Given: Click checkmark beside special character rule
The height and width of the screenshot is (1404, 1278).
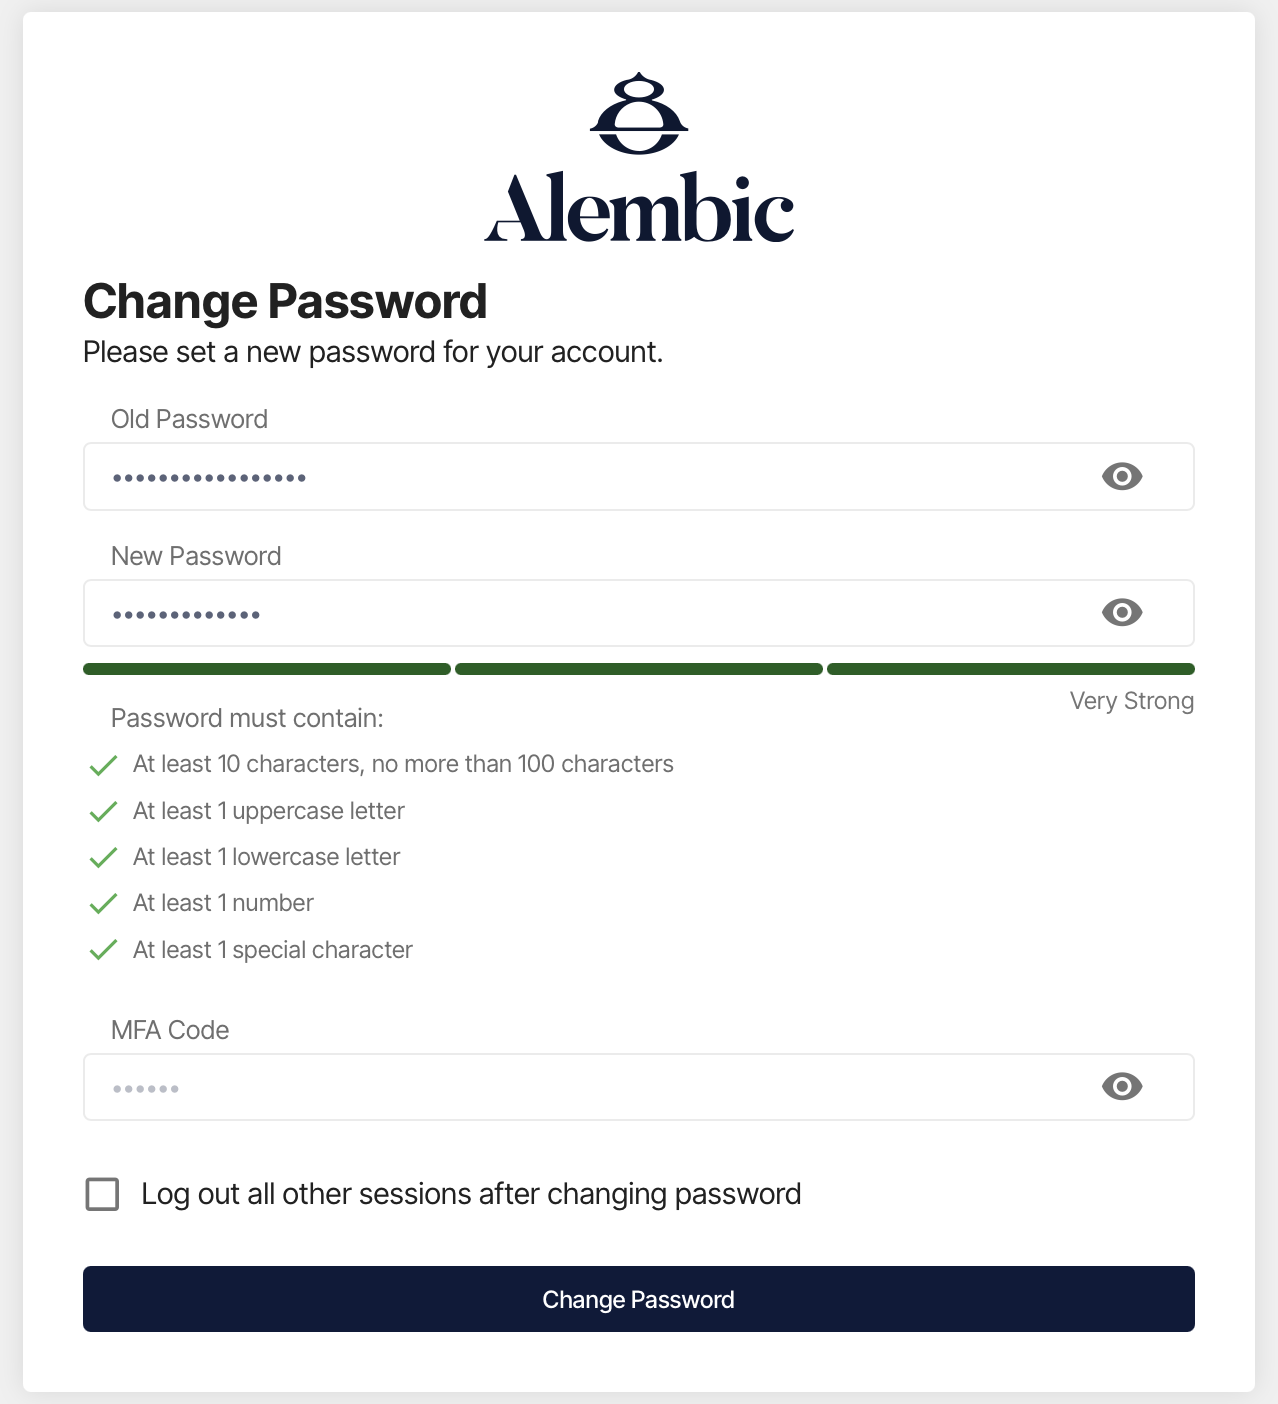Looking at the screenshot, I should click(x=104, y=950).
